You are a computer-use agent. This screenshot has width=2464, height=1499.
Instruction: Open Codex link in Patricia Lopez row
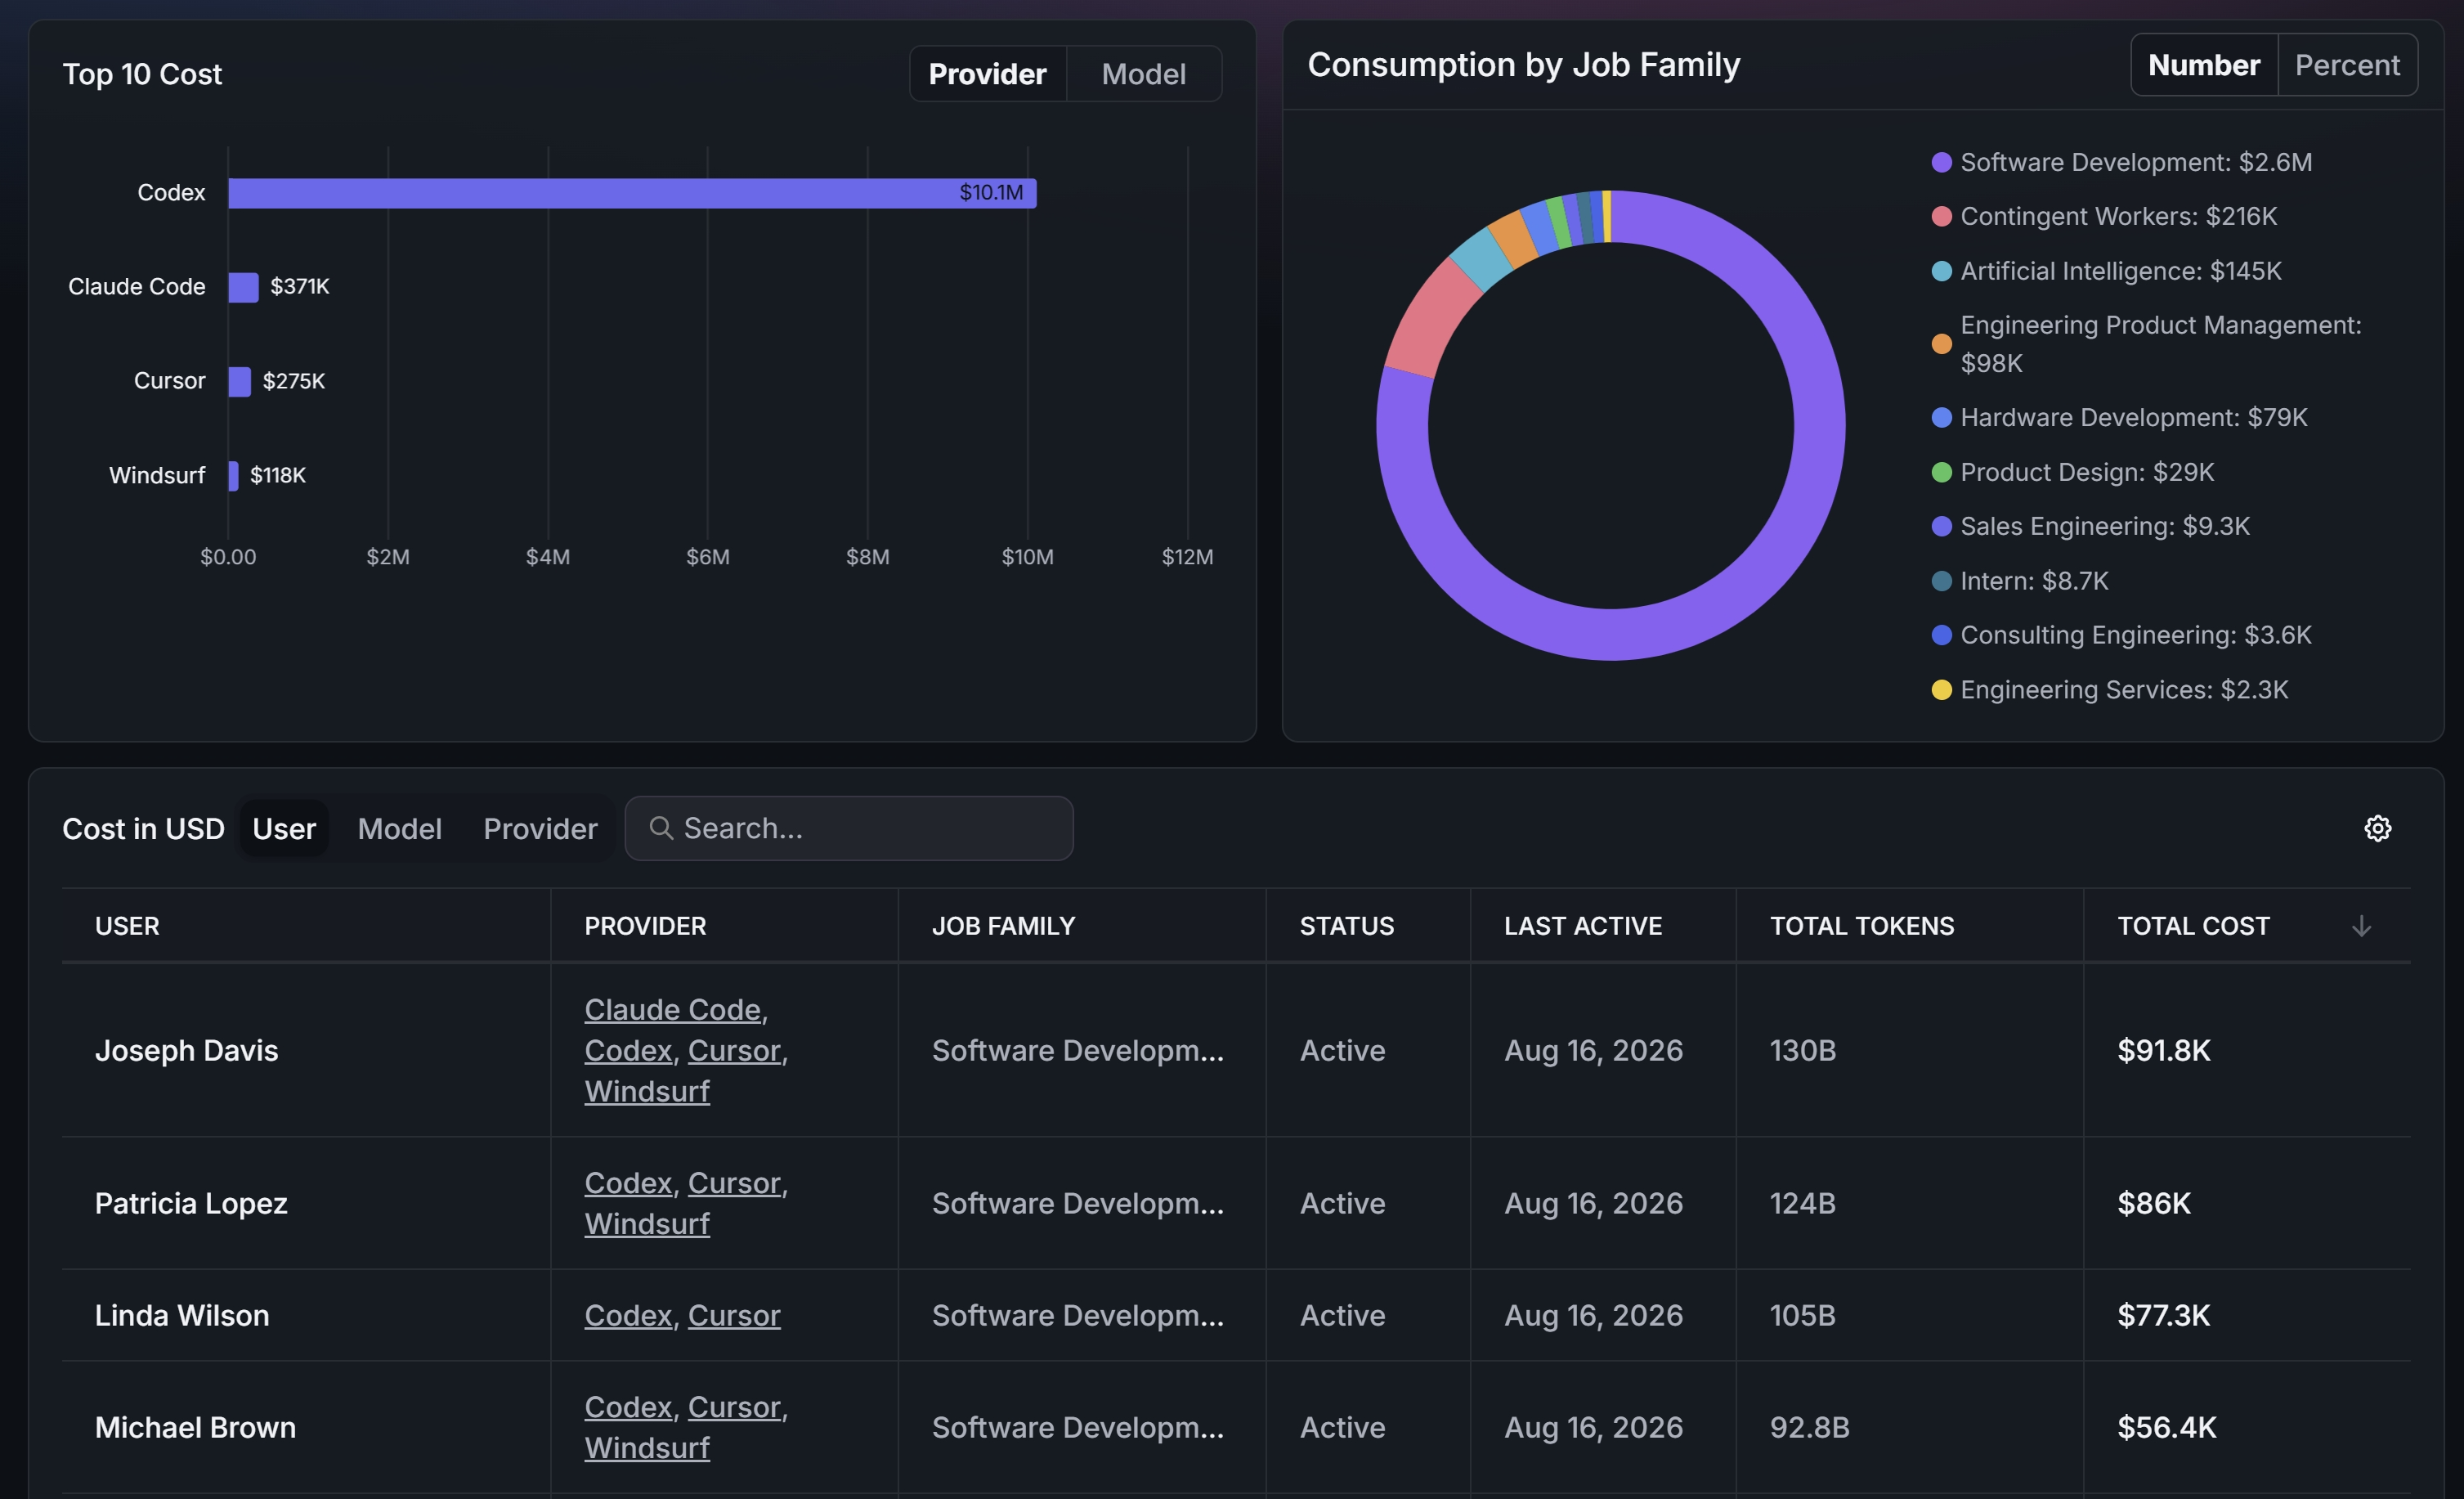point(628,1183)
